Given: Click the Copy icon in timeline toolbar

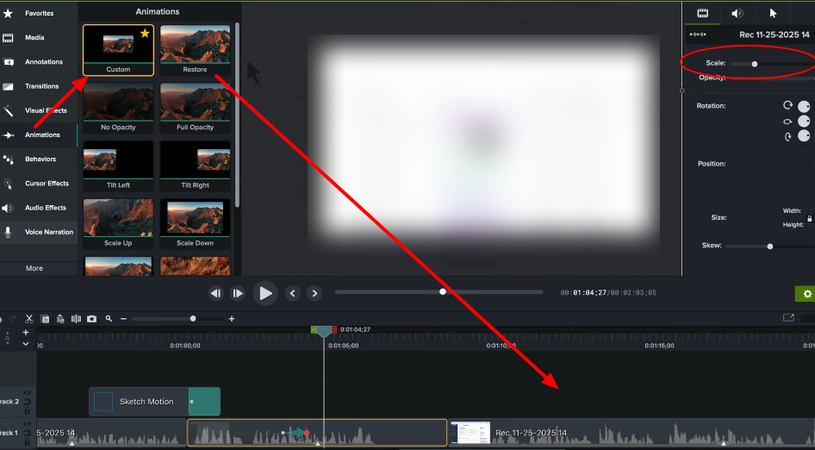Looking at the screenshot, I should point(45,319).
